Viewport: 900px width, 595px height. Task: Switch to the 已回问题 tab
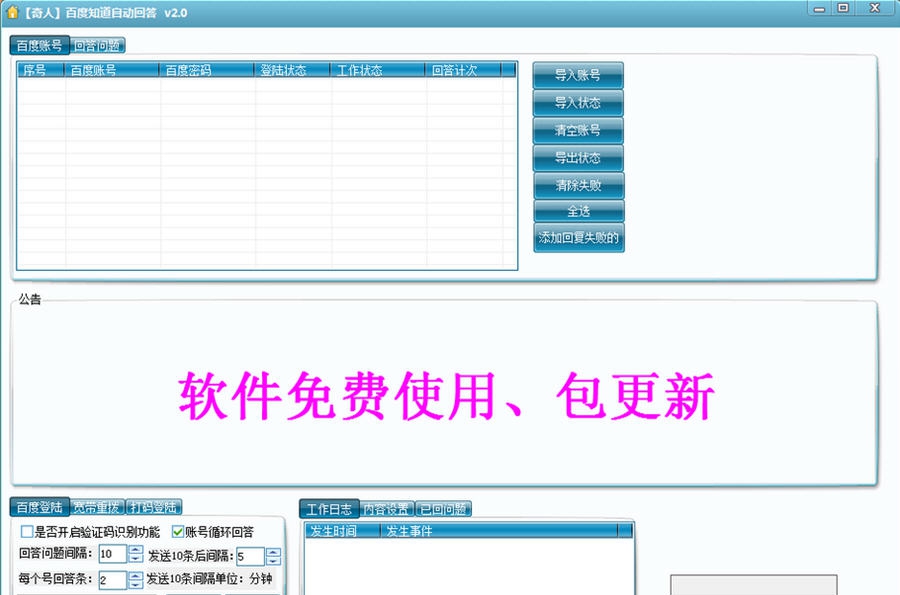pos(443,508)
